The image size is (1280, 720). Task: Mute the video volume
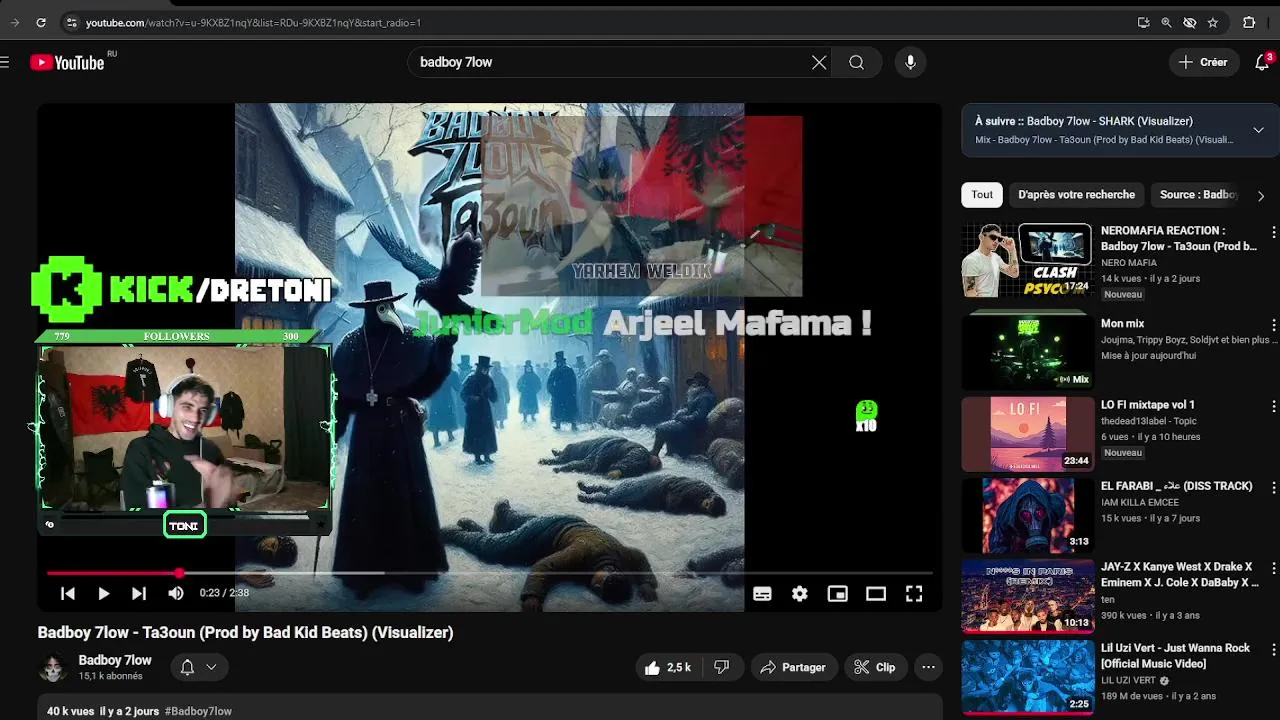(x=176, y=593)
